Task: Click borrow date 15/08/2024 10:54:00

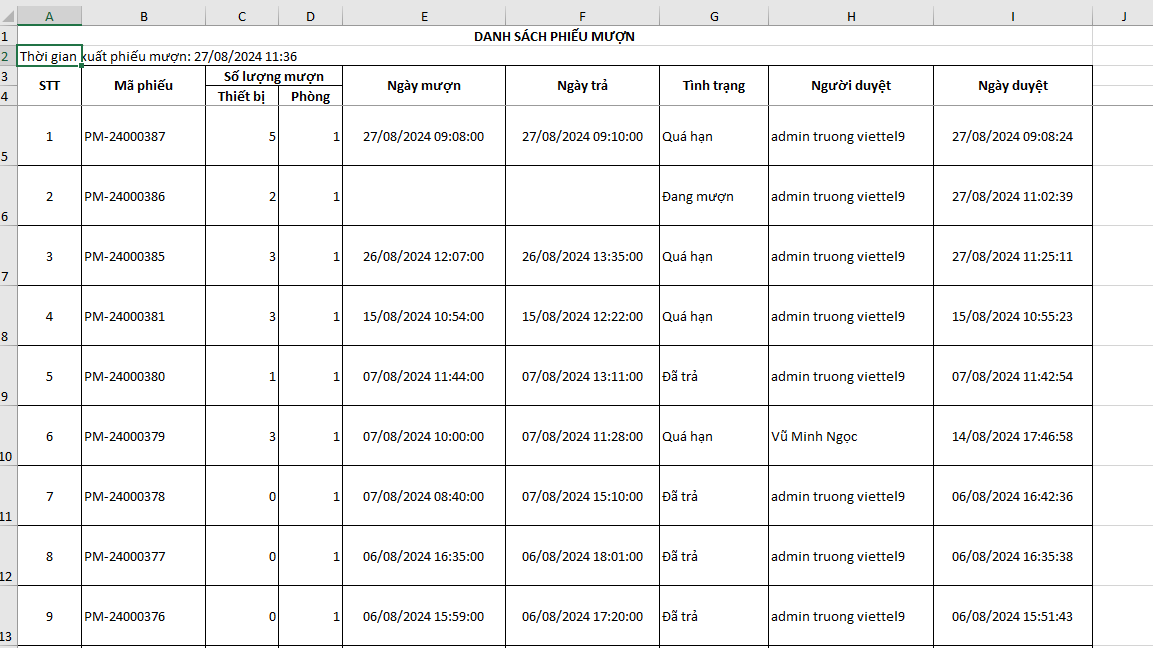Action: (424, 316)
